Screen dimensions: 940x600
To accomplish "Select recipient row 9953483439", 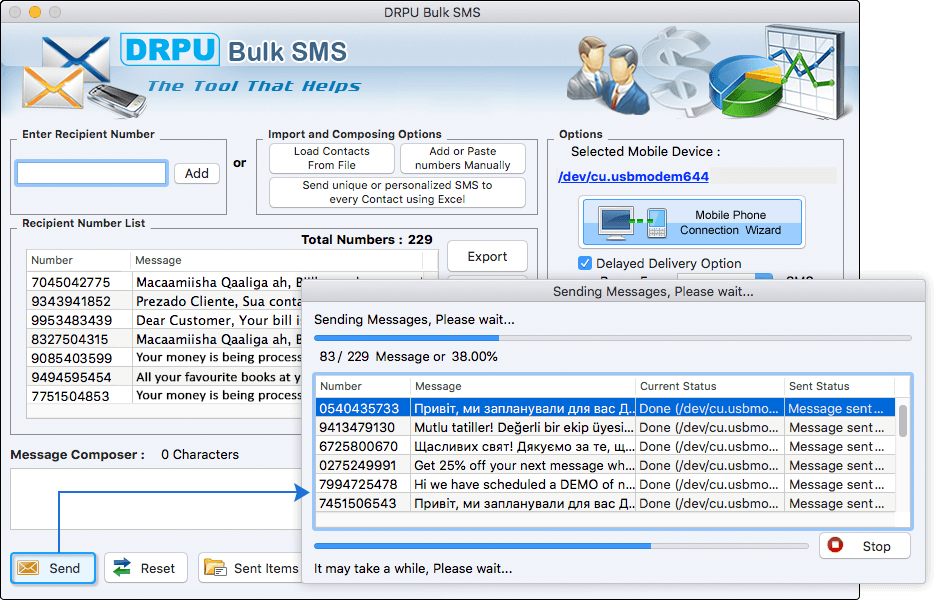I will (164, 320).
